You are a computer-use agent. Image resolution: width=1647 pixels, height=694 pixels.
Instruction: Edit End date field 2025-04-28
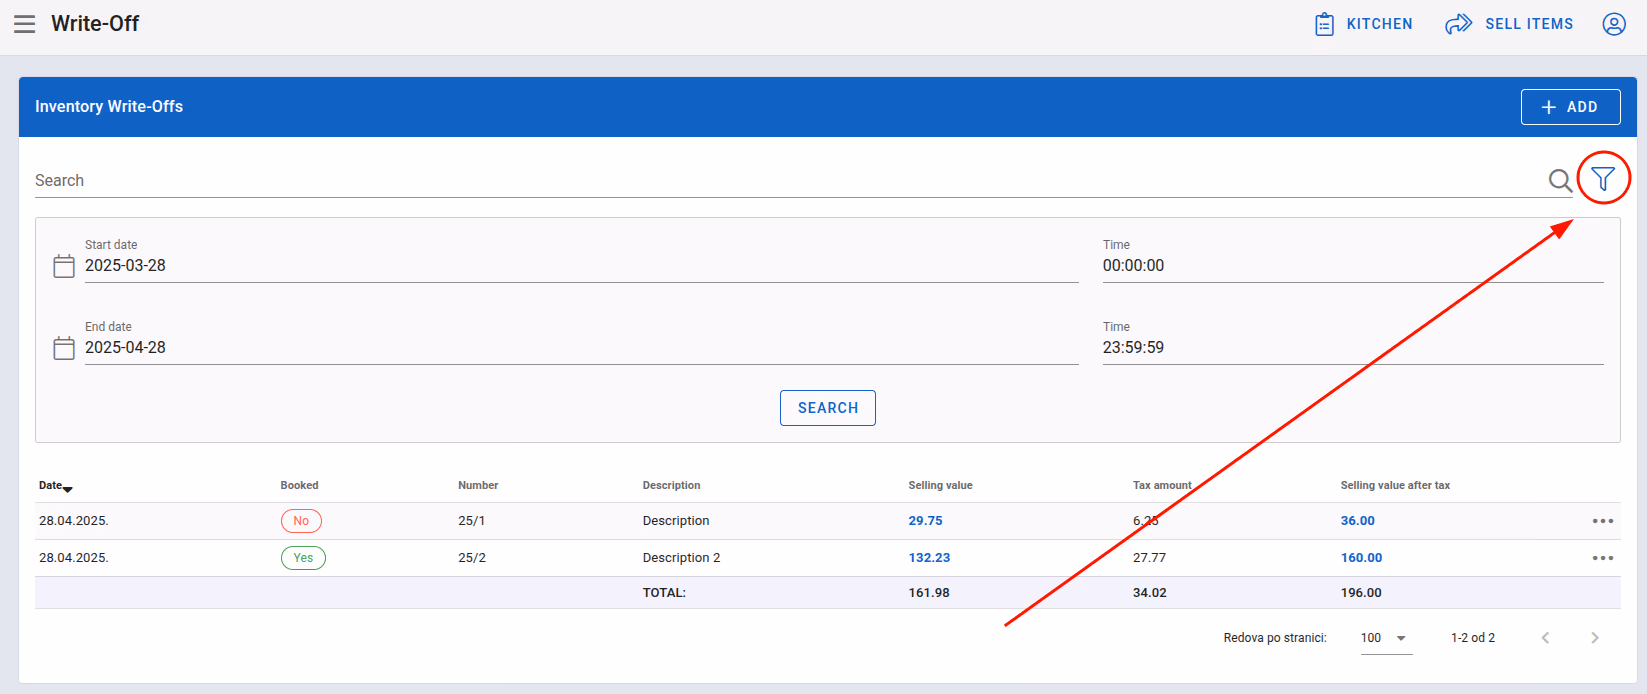pyautogui.click(x=581, y=348)
